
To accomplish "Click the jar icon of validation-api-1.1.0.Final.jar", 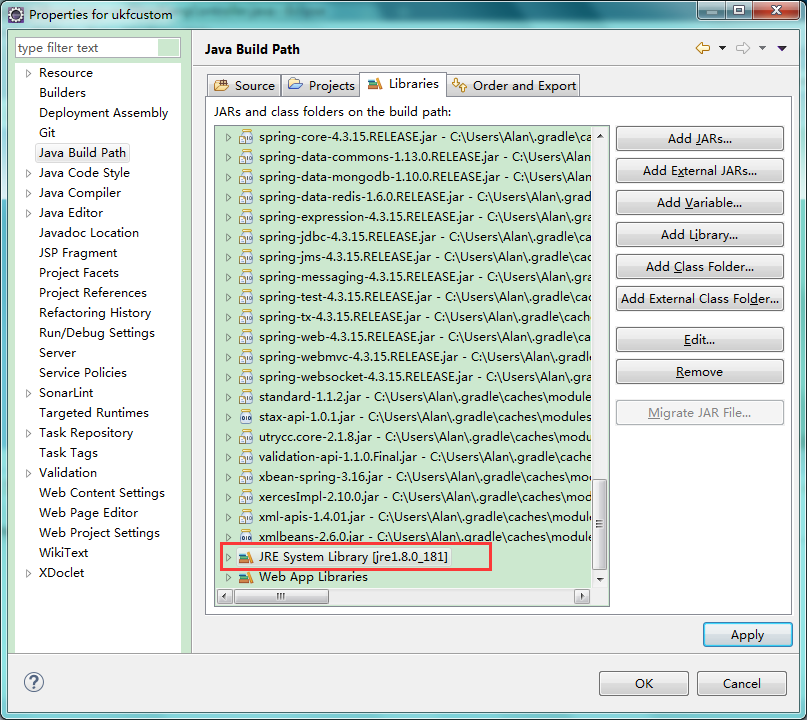I will (x=246, y=457).
